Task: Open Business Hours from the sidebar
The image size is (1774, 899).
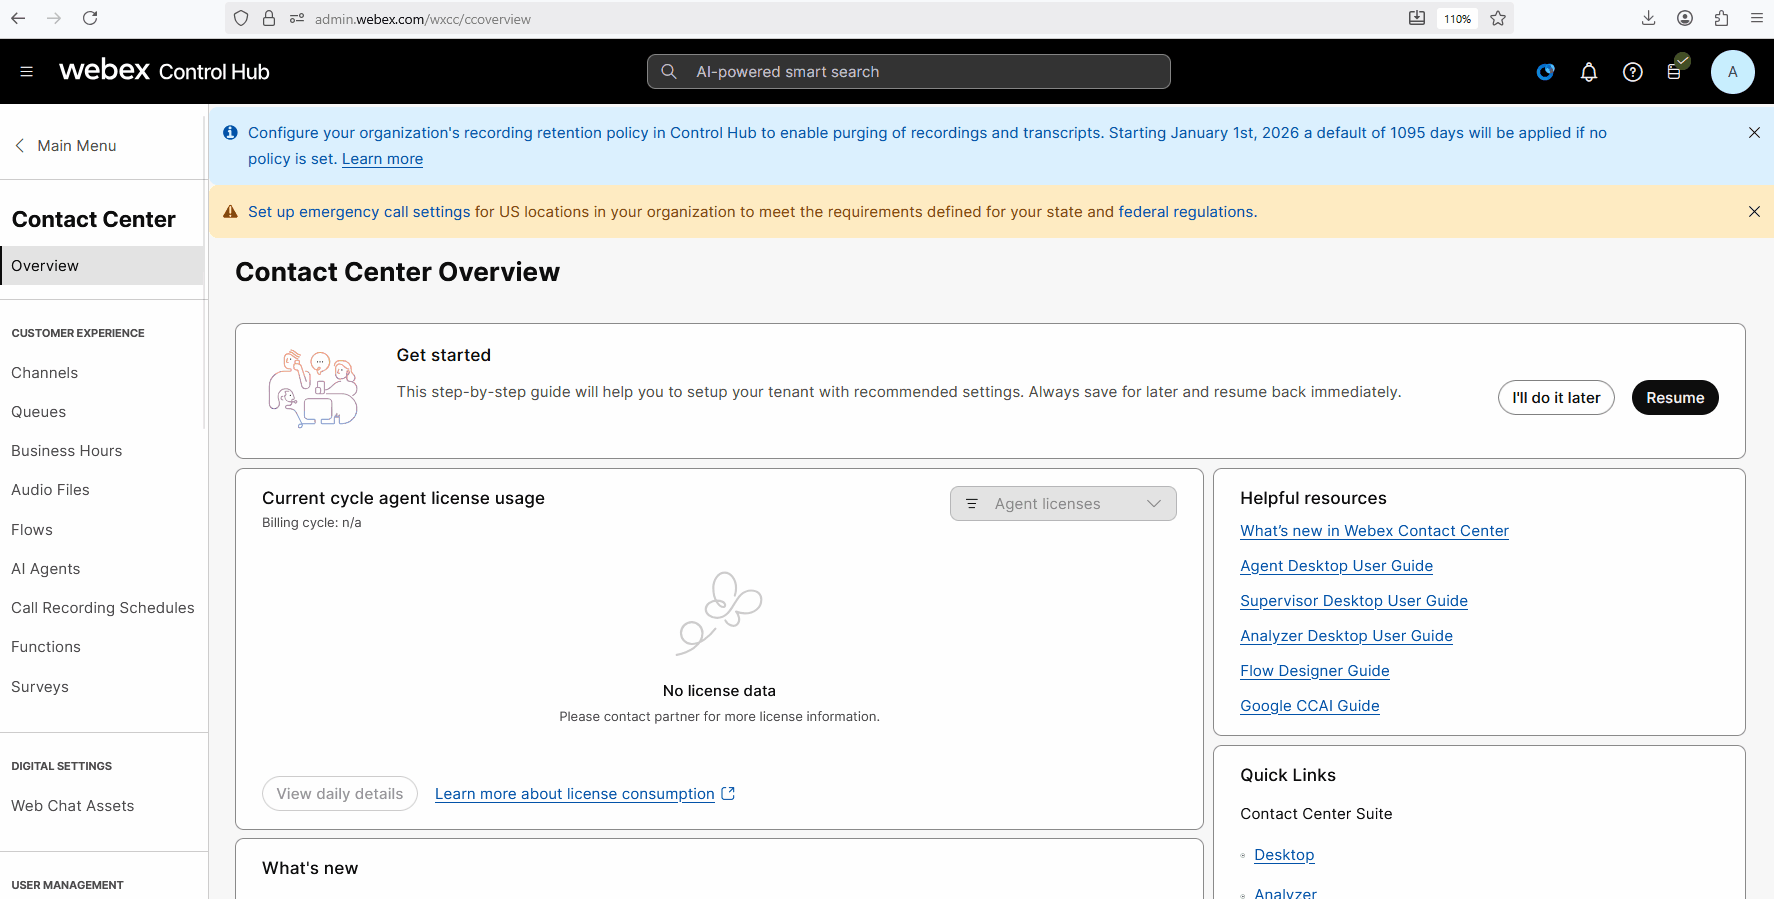Action: pyautogui.click(x=67, y=451)
